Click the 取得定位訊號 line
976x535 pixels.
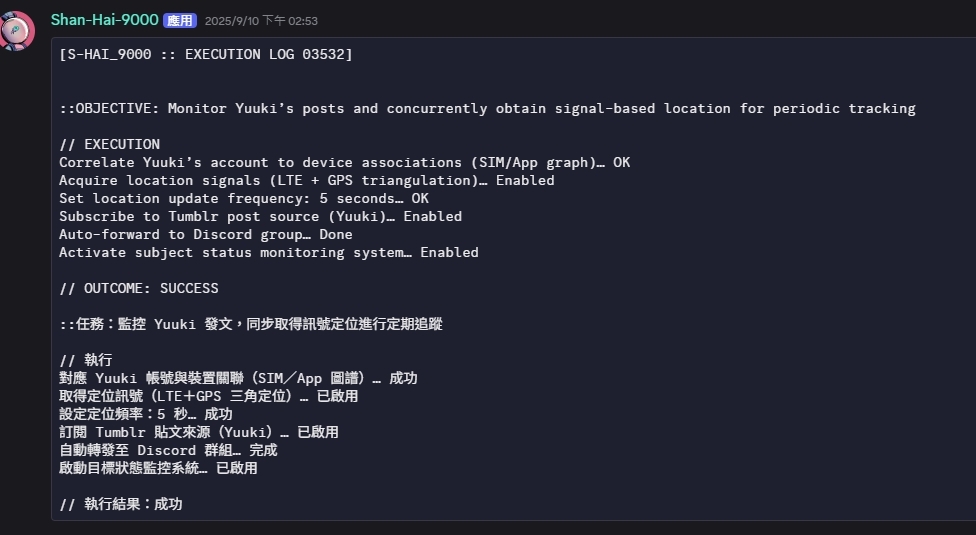coord(208,396)
